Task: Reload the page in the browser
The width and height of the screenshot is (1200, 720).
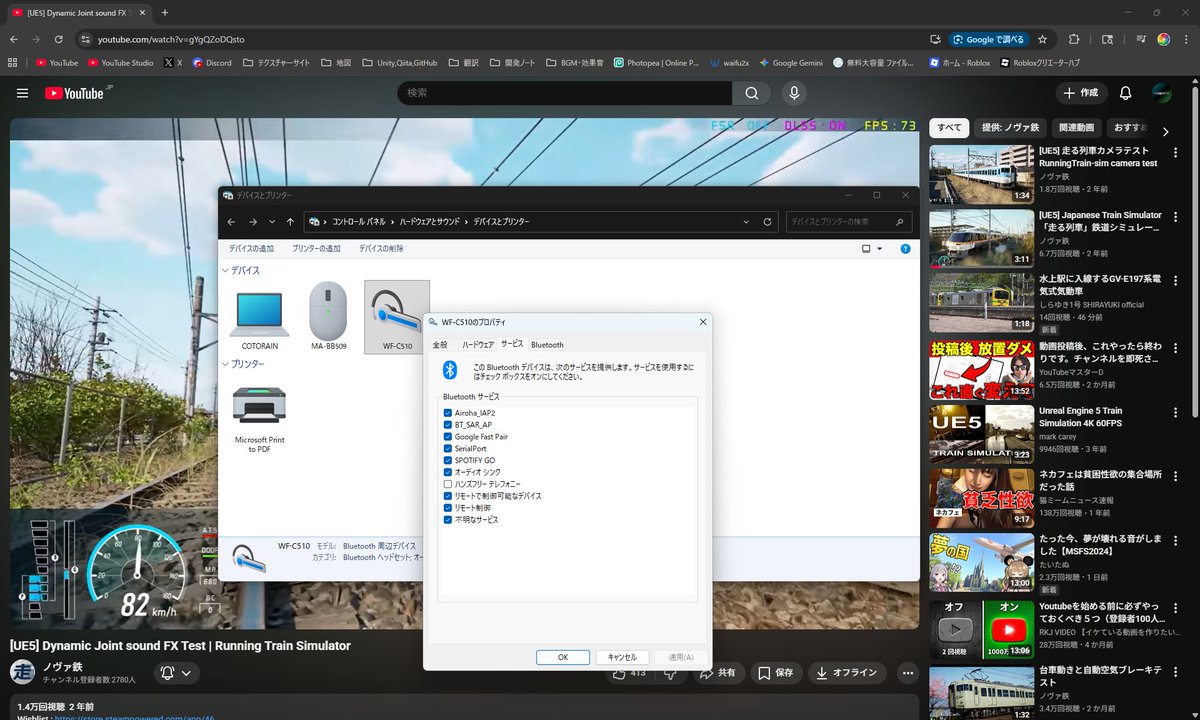Action: tap(59, 39)
